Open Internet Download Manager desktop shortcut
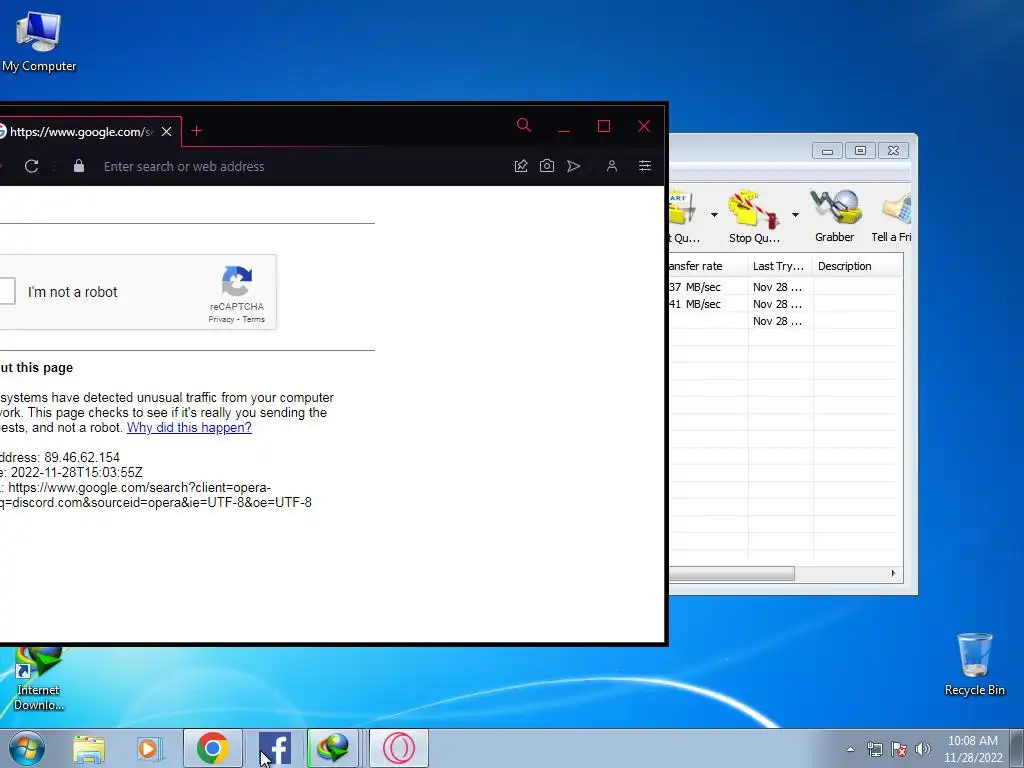Screen dimensions: 1024x768 (x=39, y=678)
